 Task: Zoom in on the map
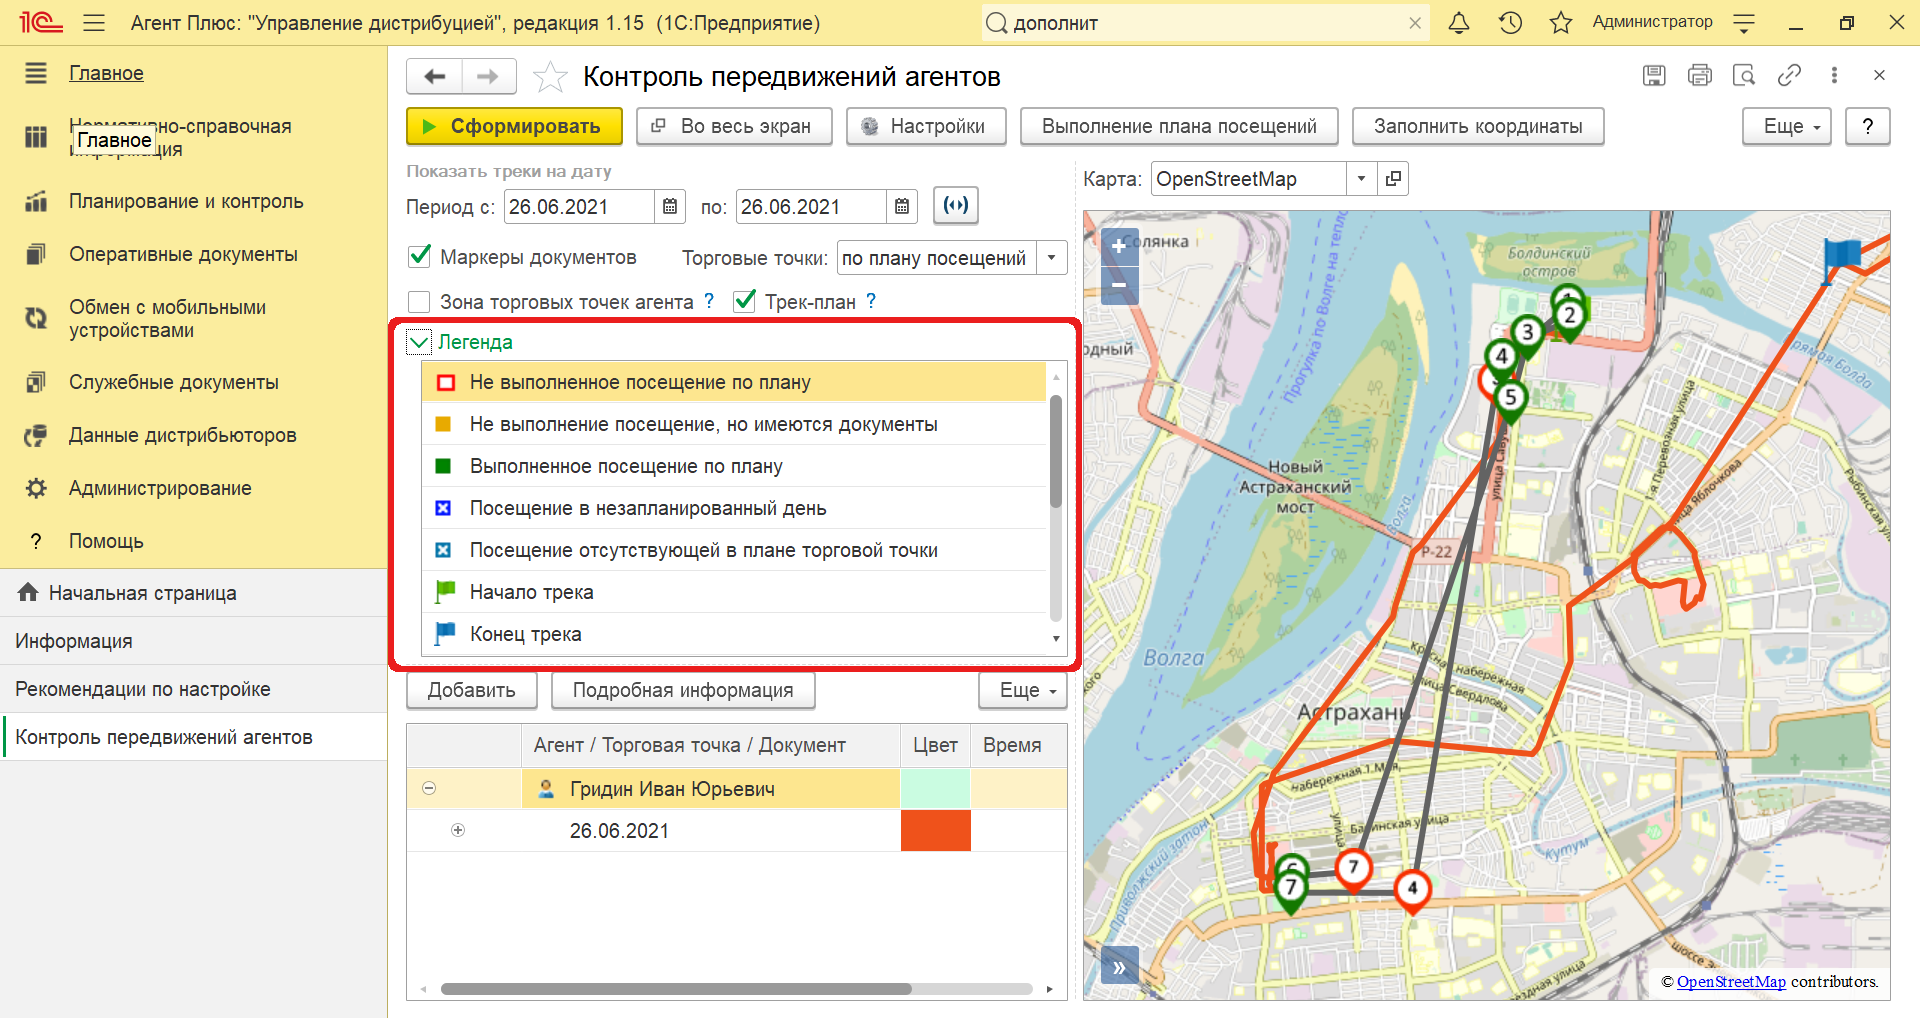point(1119,246)
